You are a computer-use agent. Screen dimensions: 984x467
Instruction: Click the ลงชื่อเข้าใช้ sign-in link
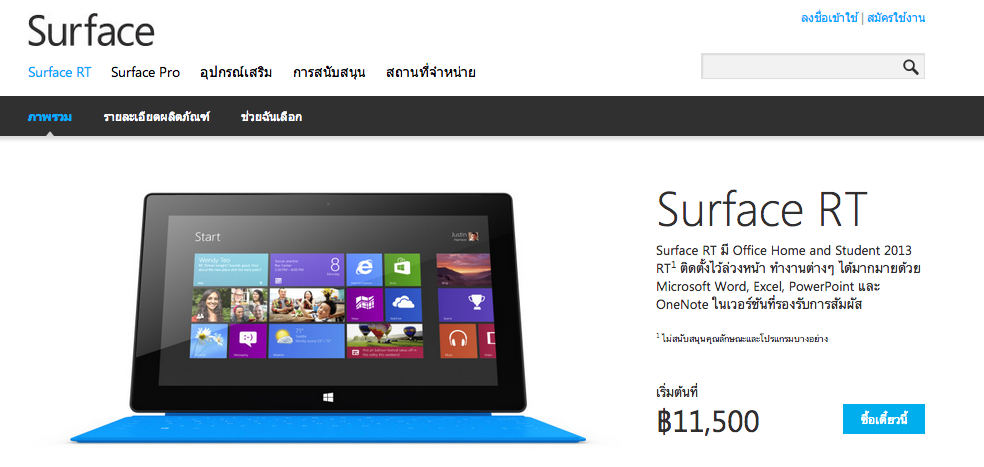[x=829, y=18]
